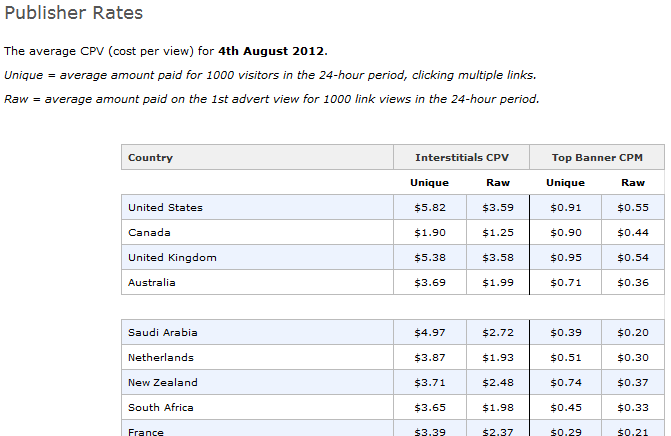The width and height of the screenshot is (671, 436).
Task: Click the New Zealand country cell
Action: (x=163, y=382)
